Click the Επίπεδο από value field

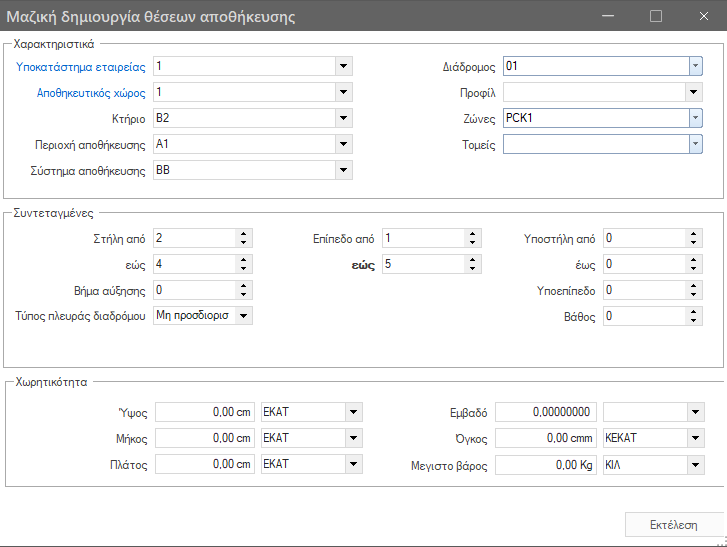click(423, 238)
